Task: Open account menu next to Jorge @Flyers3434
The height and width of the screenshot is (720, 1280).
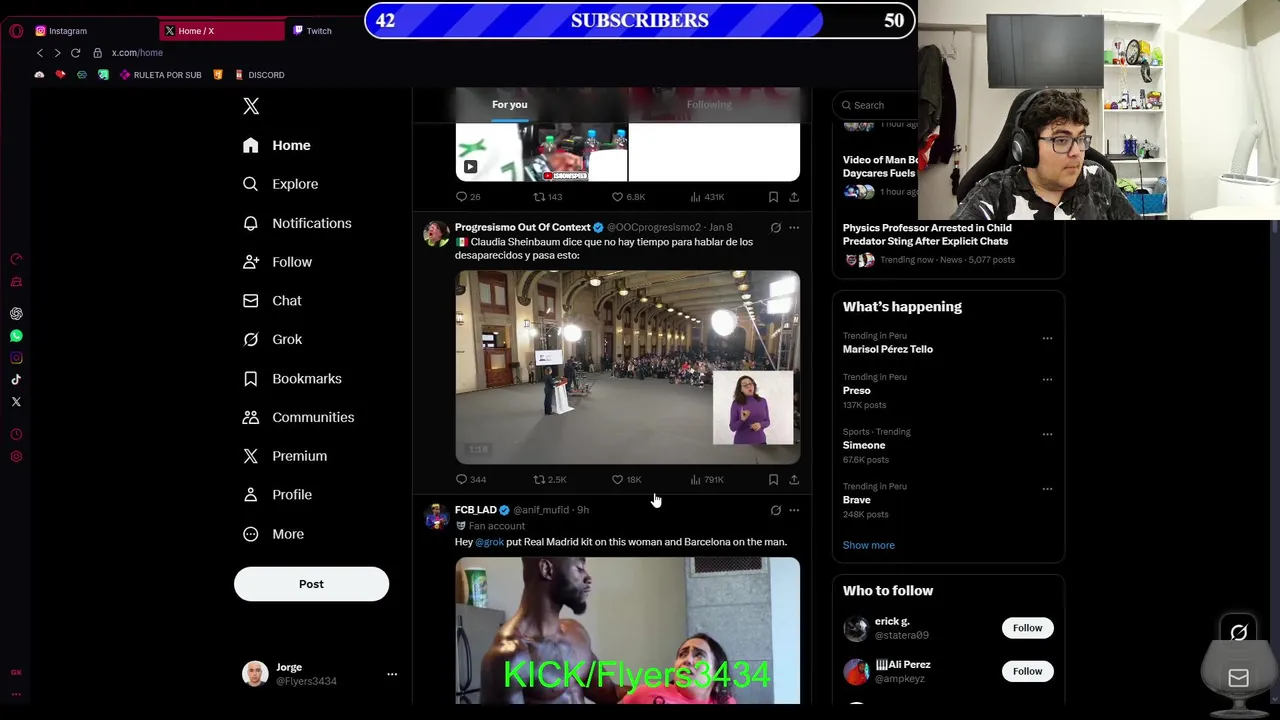Action: click(x=392, y=675)
